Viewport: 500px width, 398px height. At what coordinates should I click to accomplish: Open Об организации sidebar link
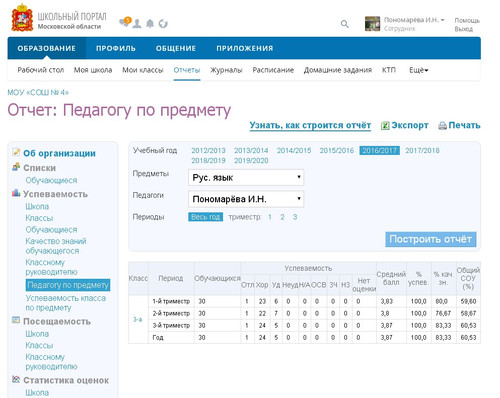pyautogui.click(x=59, y=153)
